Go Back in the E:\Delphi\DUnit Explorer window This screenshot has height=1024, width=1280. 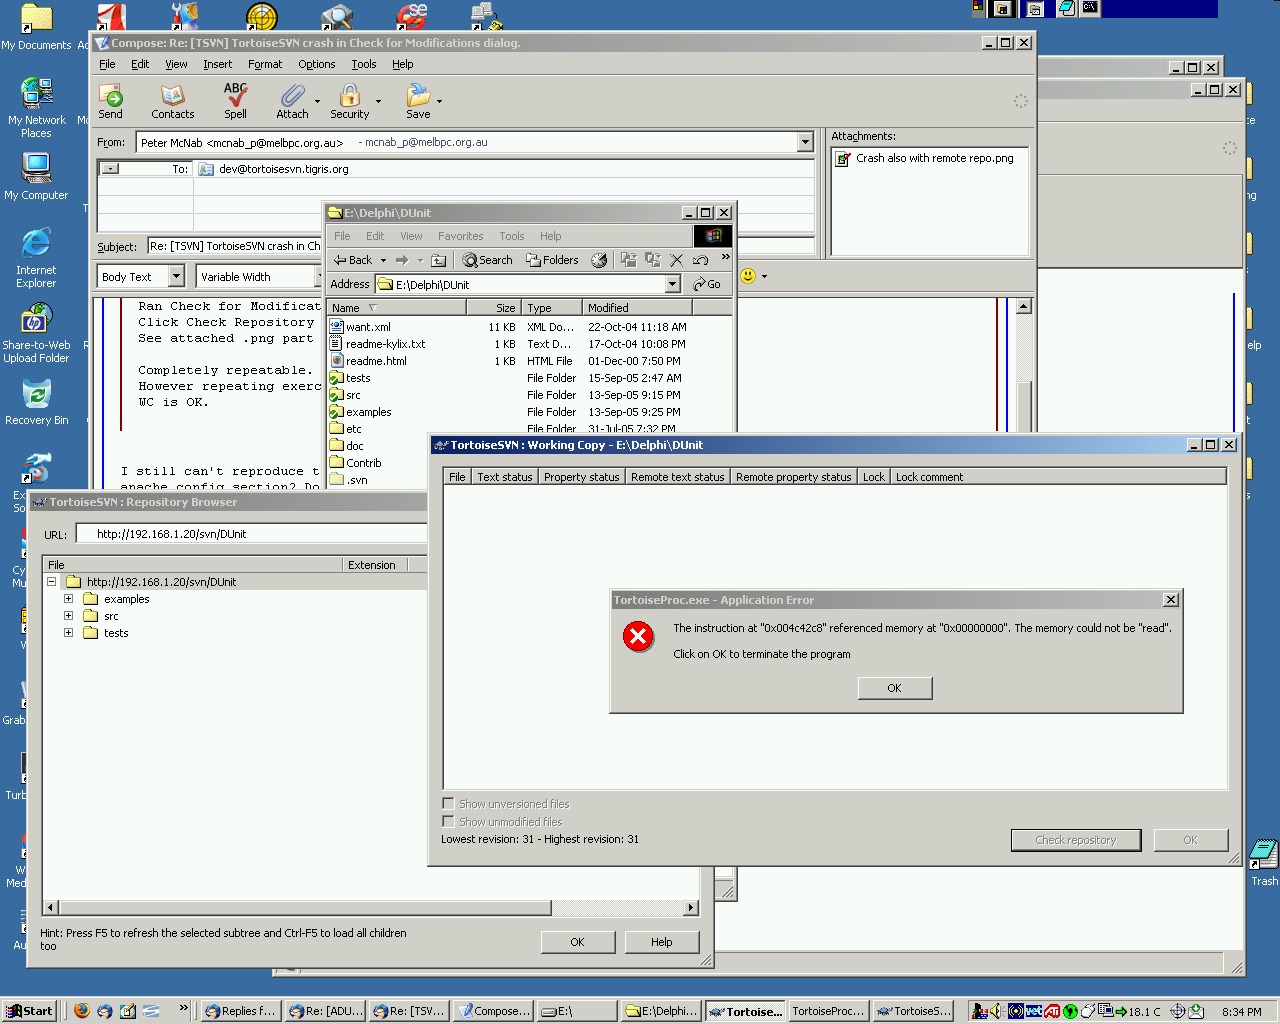[x=353, y=260]
